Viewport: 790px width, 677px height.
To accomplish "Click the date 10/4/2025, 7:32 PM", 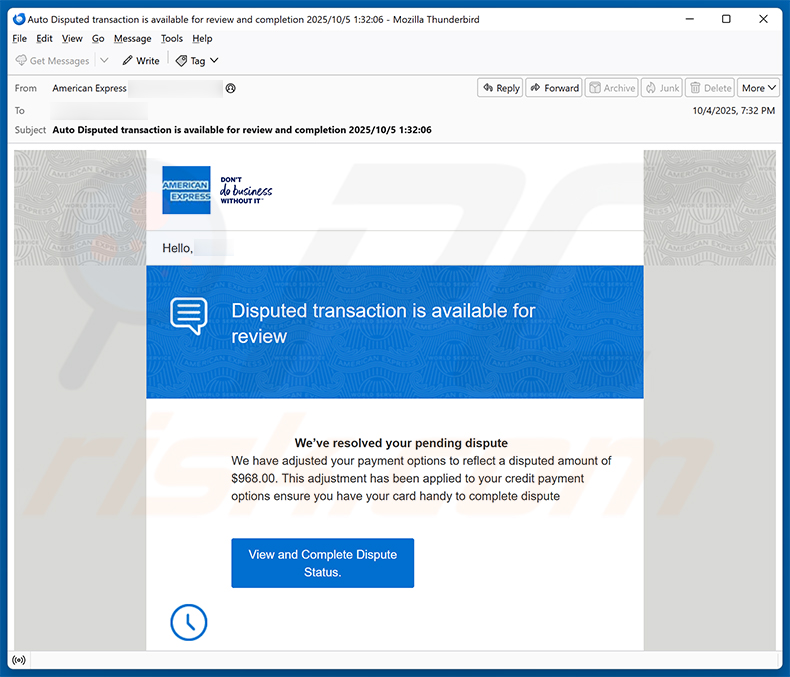I will point(734,110).
